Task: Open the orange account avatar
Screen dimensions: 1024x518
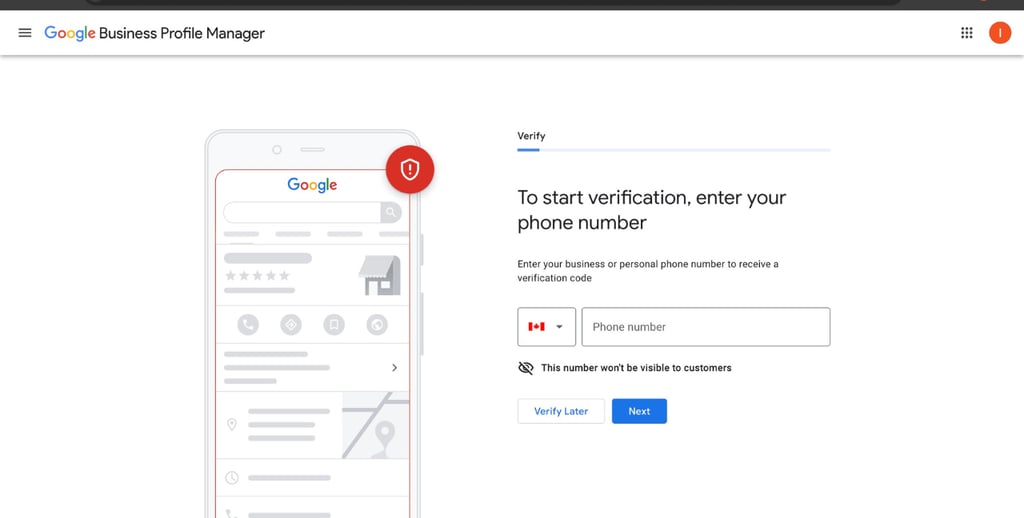Action: (999, 33)
